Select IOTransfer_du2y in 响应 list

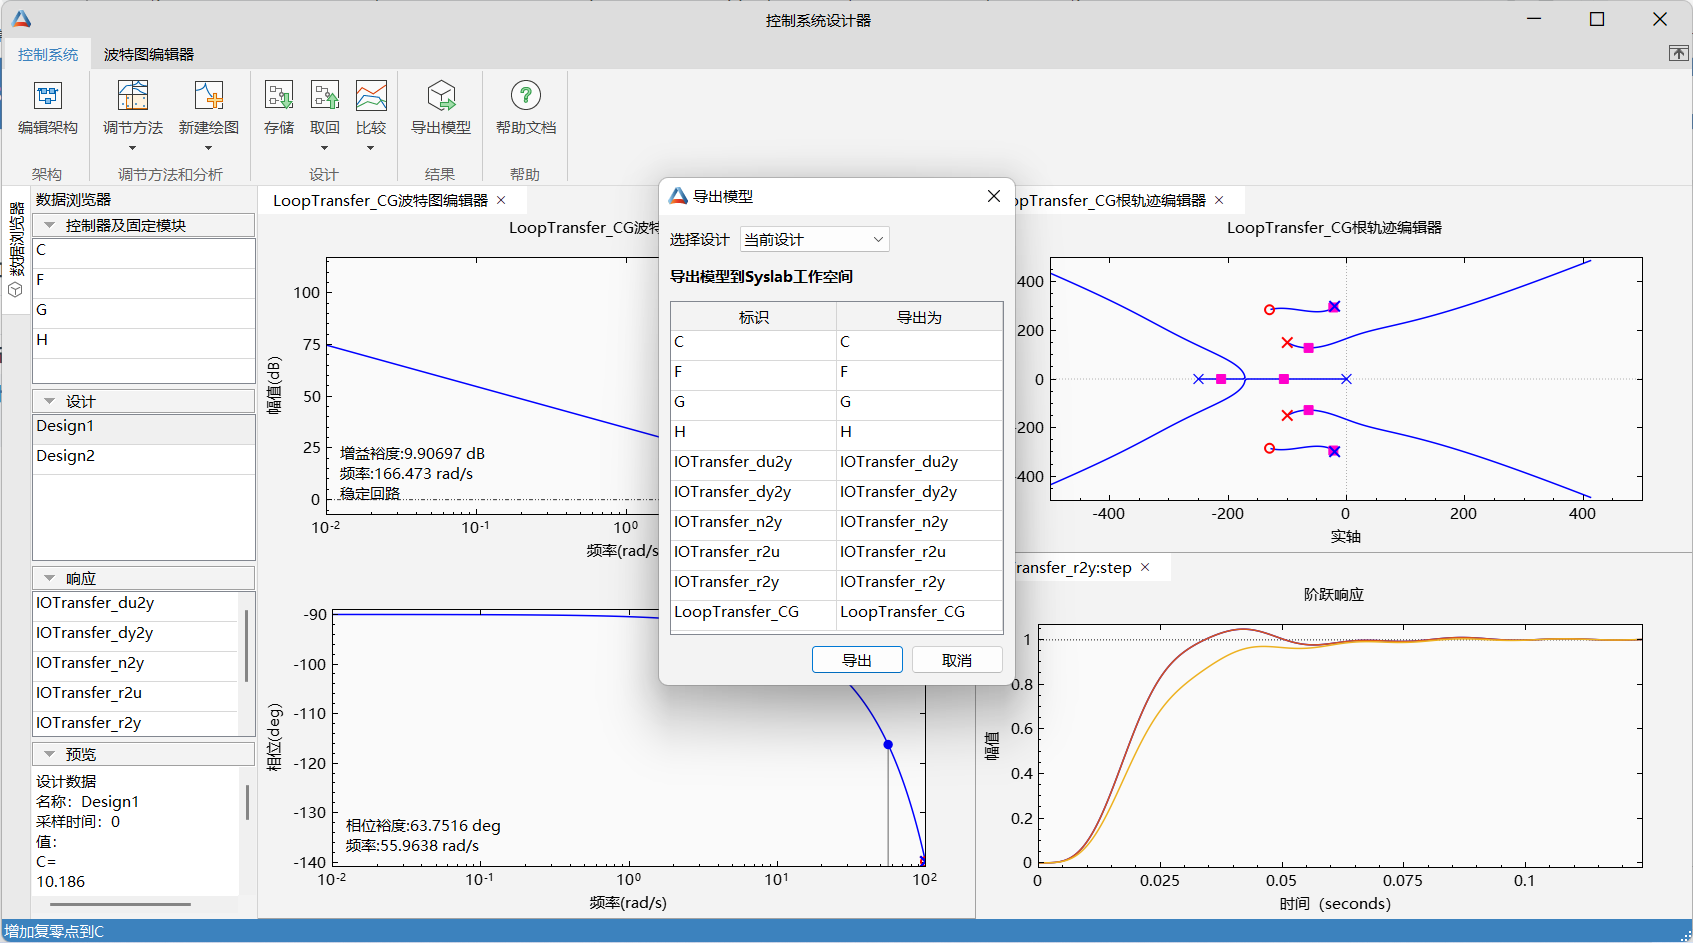click(137, 606)
